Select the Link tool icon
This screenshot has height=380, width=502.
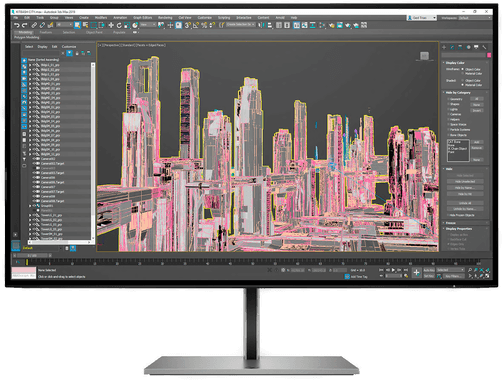(x=34, y=25)
